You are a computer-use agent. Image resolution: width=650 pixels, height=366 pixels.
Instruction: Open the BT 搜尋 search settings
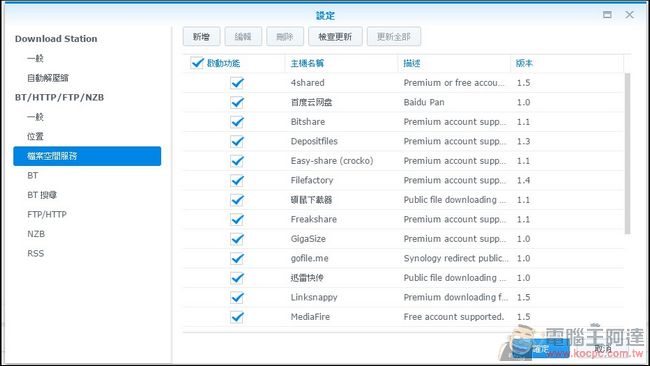point(42,195)
